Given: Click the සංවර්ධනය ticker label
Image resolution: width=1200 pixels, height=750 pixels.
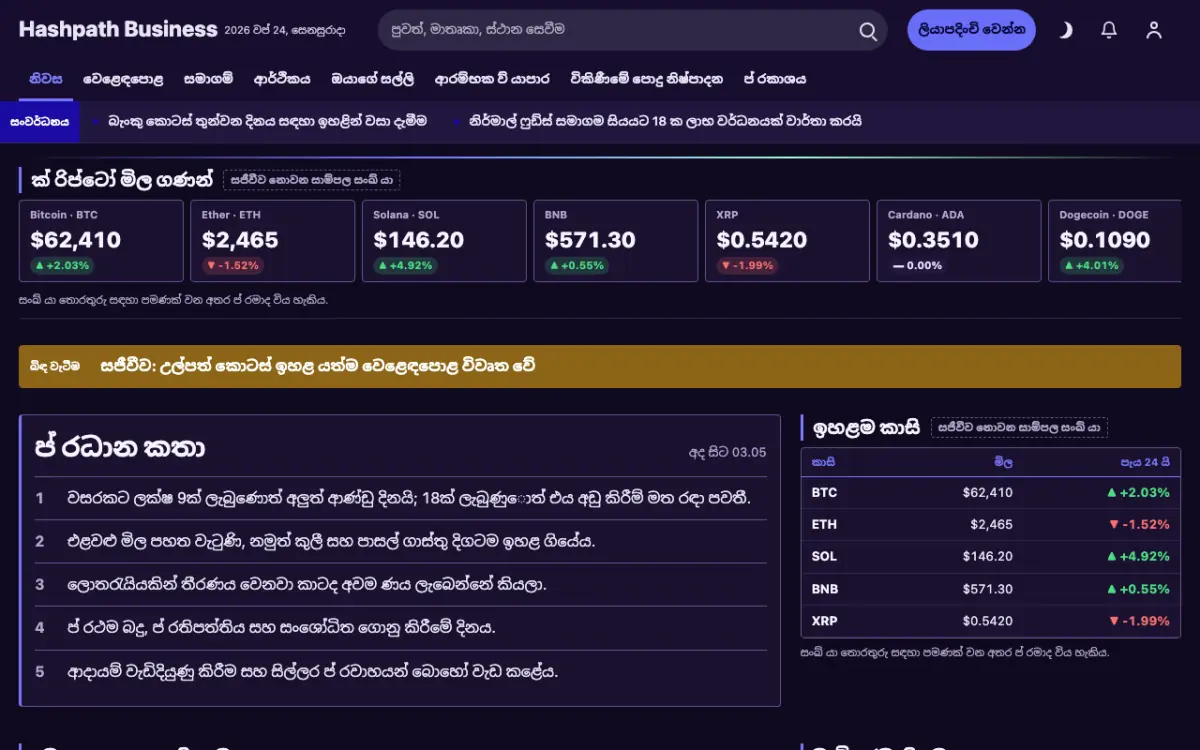Looking at the screenshot, I should tap(40, 121).
